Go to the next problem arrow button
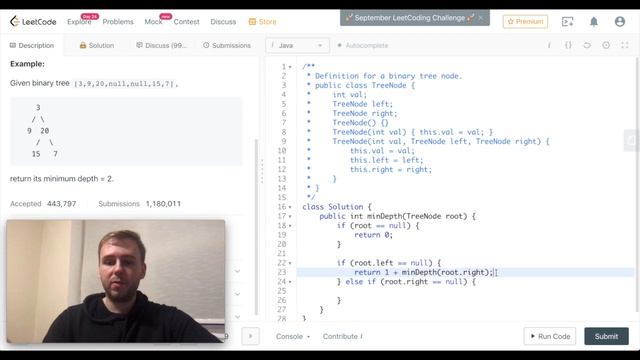 (250, 336)
